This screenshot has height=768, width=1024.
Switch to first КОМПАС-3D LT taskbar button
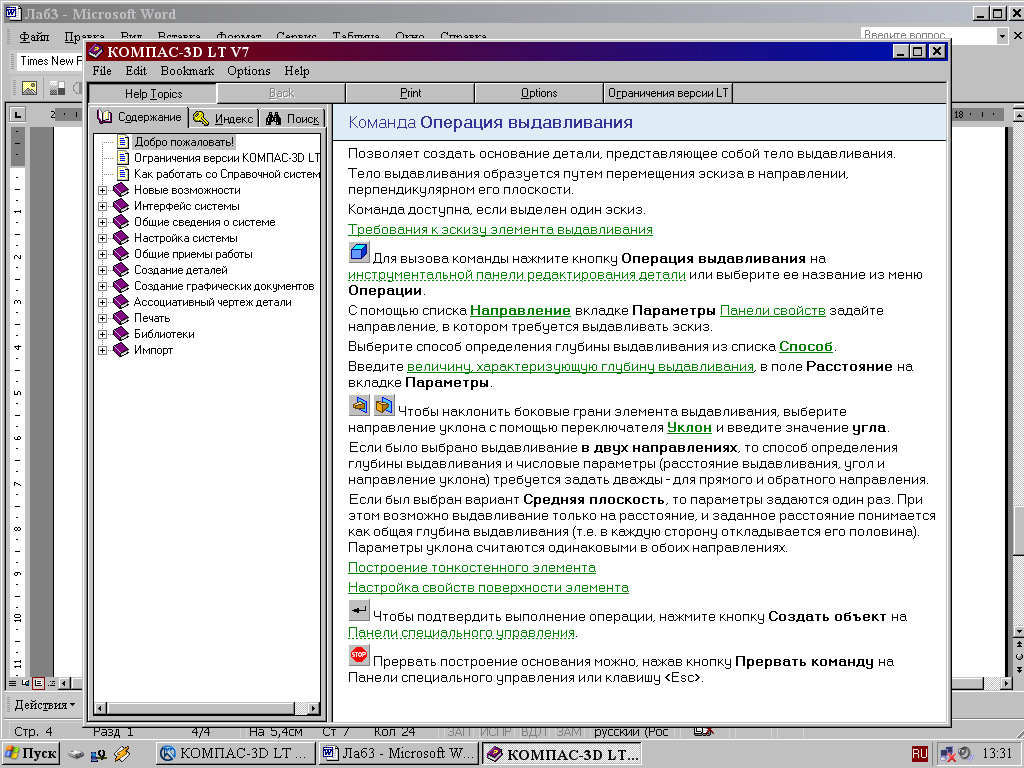click(x=236, y=754)
